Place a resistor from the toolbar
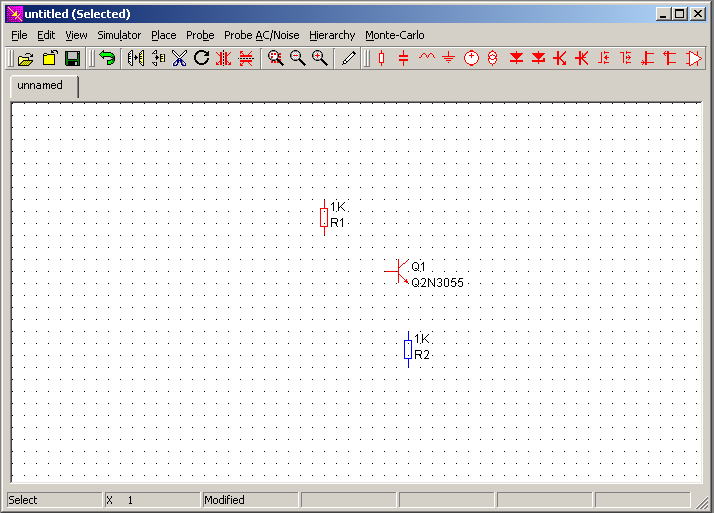This screenshot has height=513, width=714. click(382, 58)
